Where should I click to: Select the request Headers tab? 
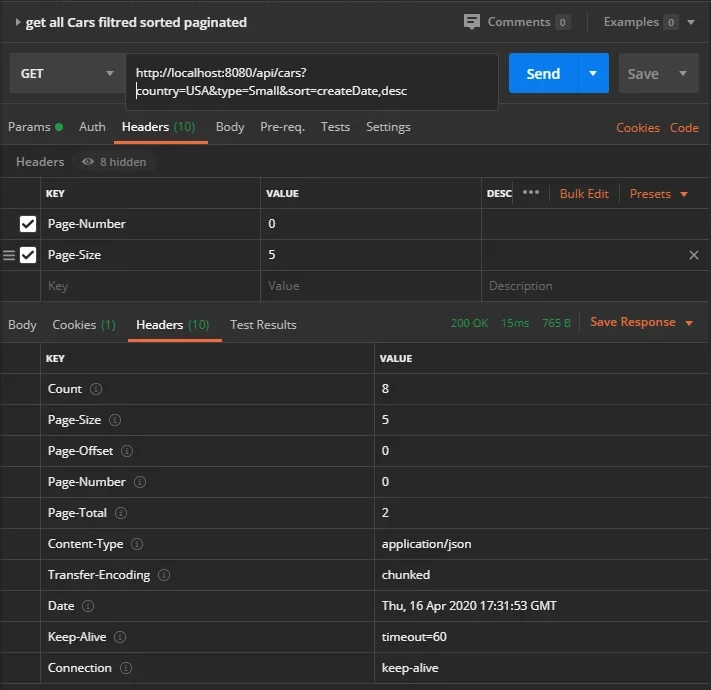[x=158, y=127]
